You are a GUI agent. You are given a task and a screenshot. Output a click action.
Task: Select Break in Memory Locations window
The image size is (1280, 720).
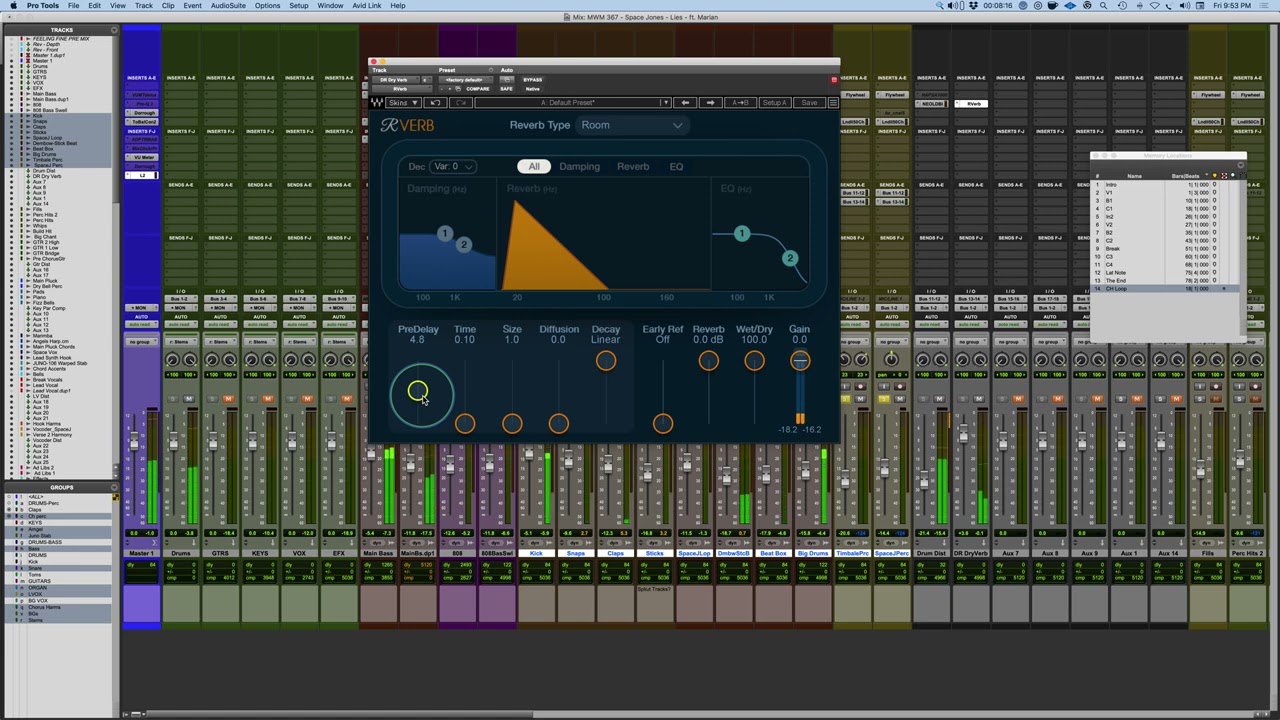click(x=1164, y=249)
